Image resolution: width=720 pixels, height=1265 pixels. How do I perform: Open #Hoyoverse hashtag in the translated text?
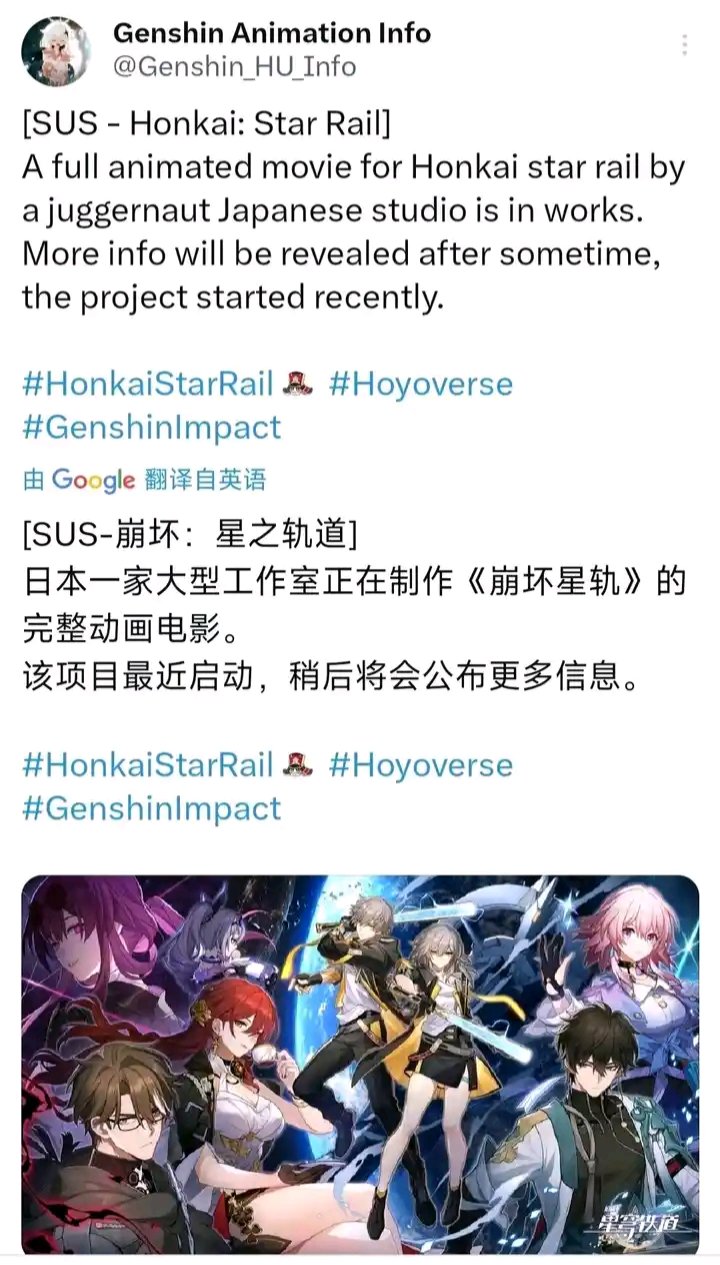click(x=420, y=765)
